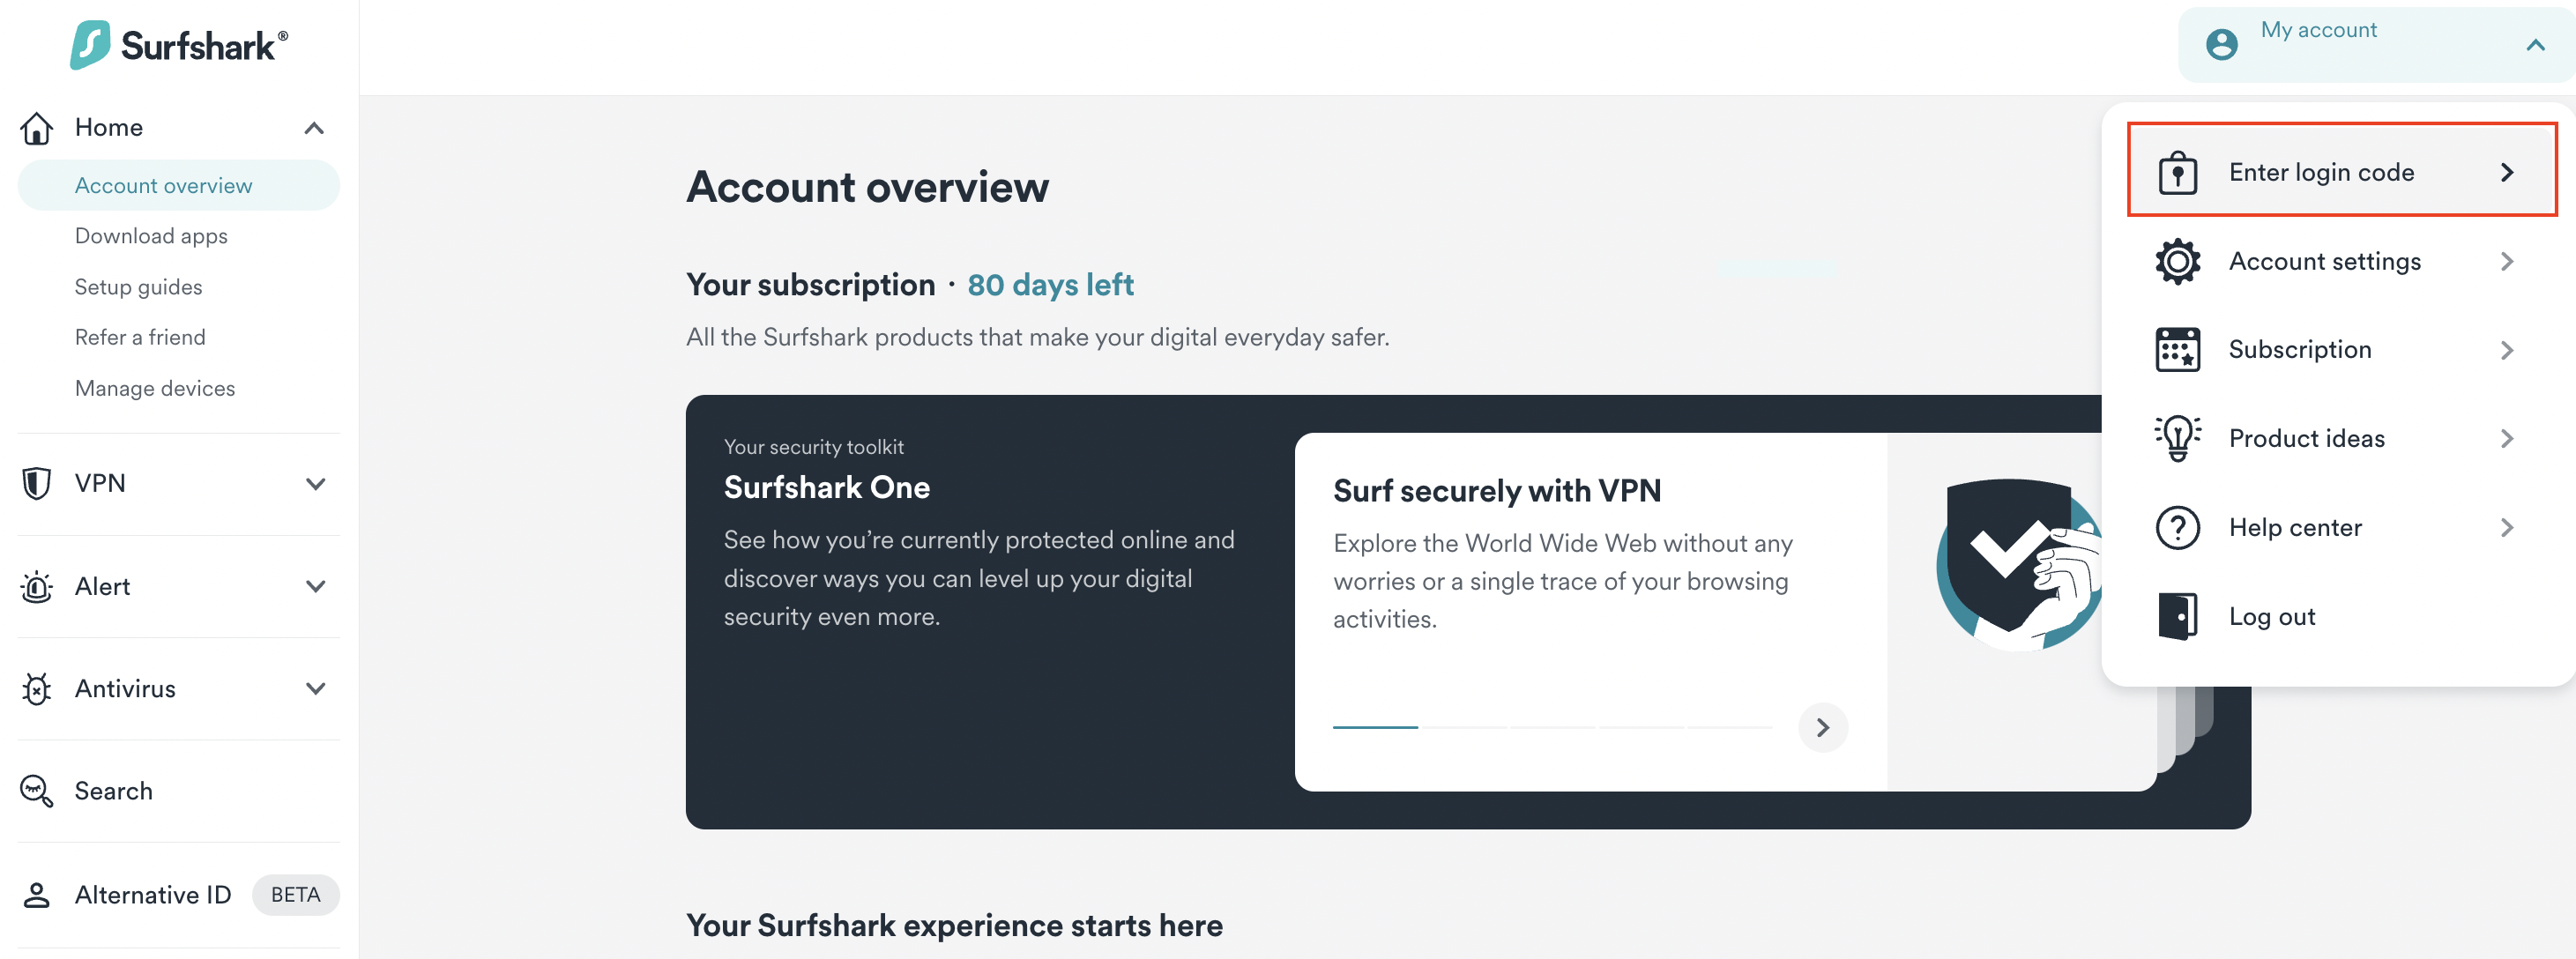The image size is (2576, 959).
Task: Expand the Antivirus section chevron
Action: 315,688
